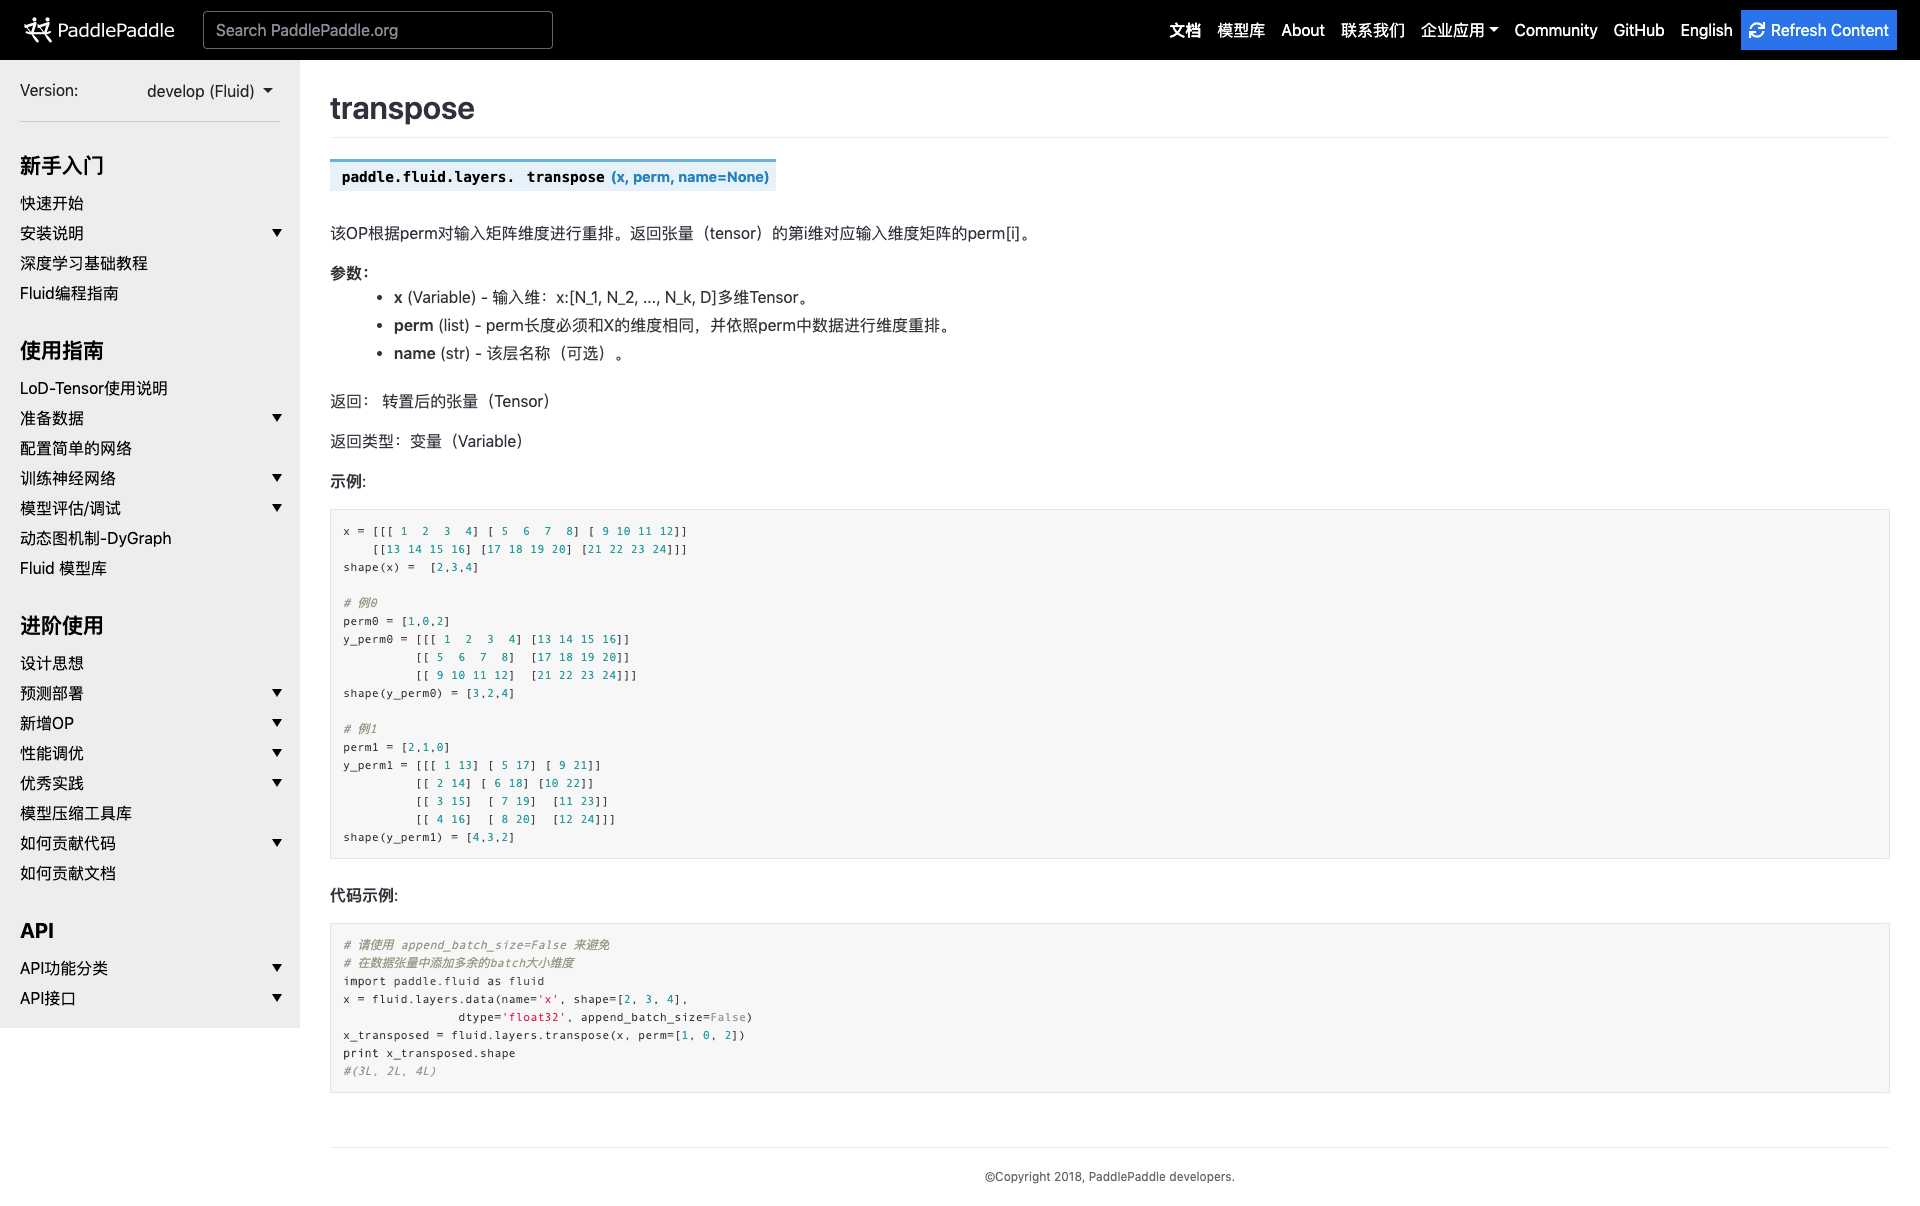Open the 模型库 nav item
This screenshot has width=1920, height=1206.
(1240, 30)
